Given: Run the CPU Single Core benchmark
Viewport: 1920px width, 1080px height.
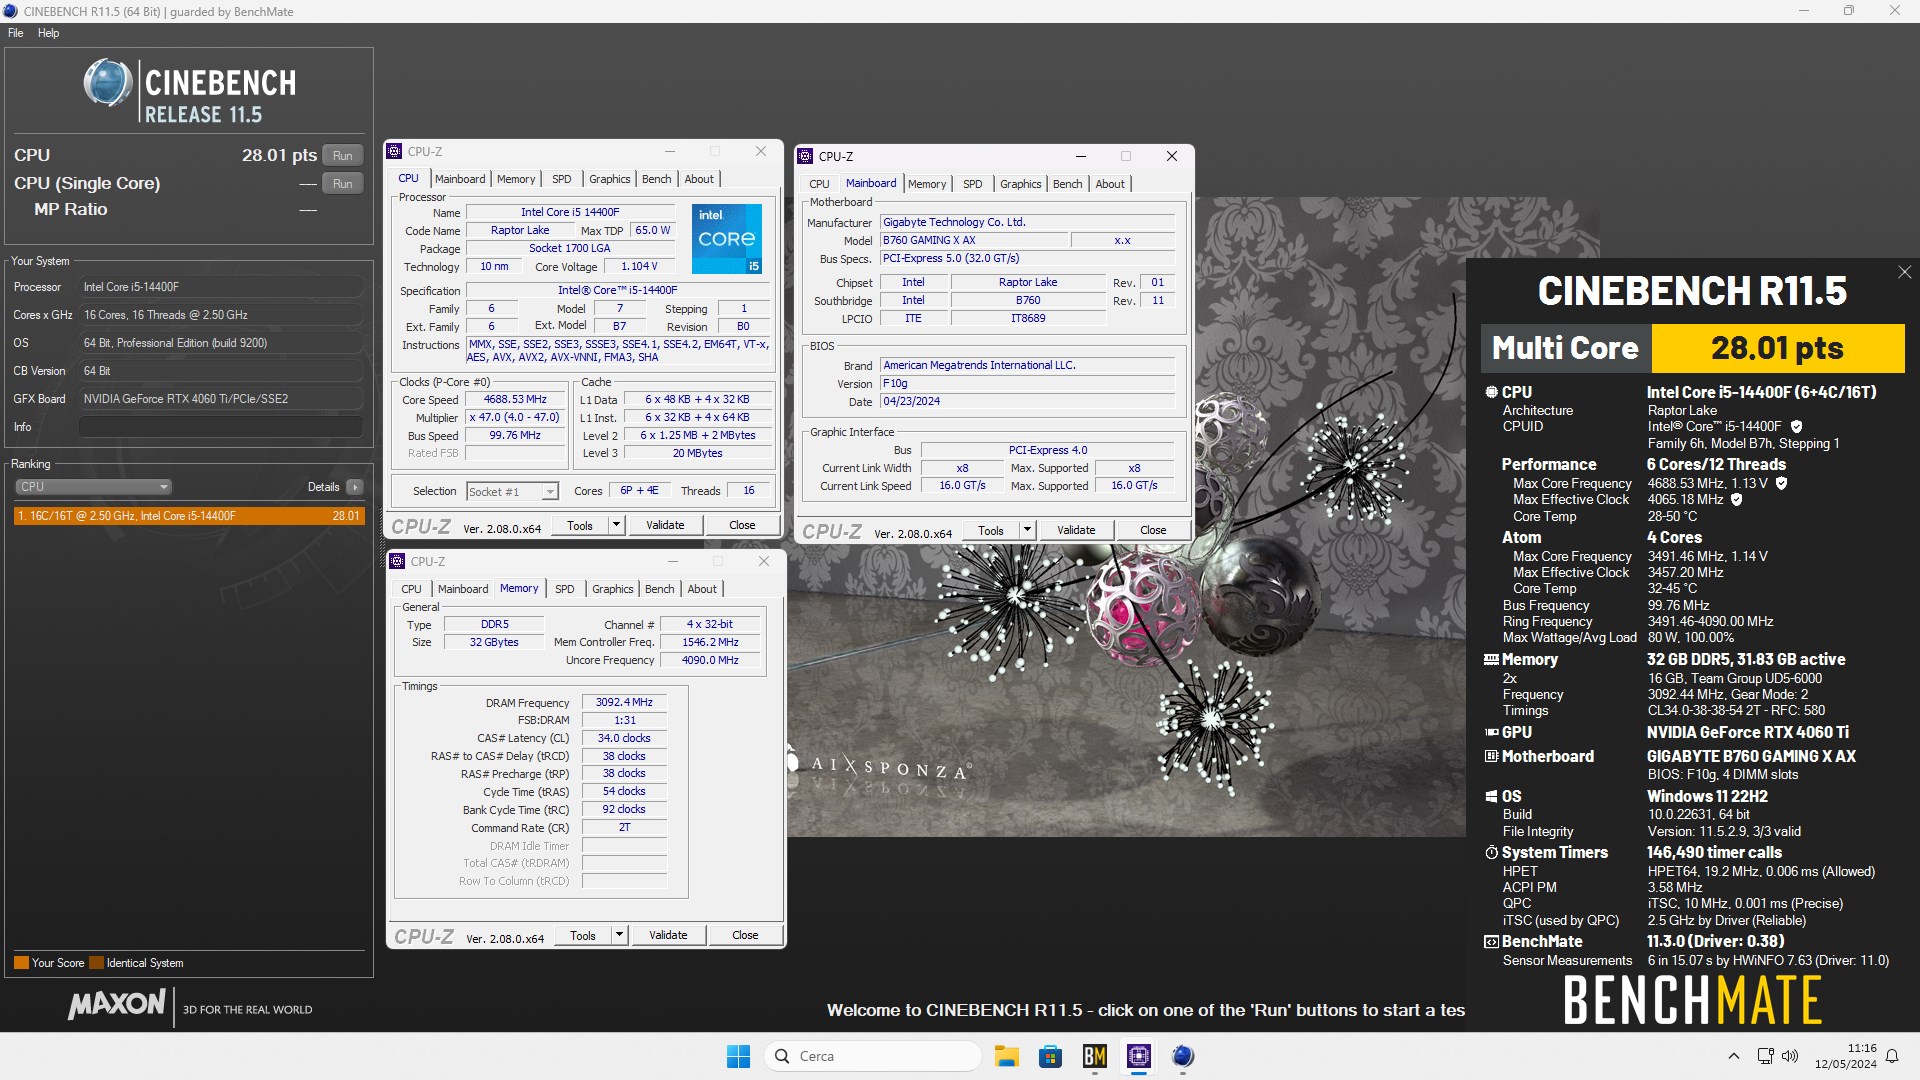Looking at the screenshot, I should 343,184.
